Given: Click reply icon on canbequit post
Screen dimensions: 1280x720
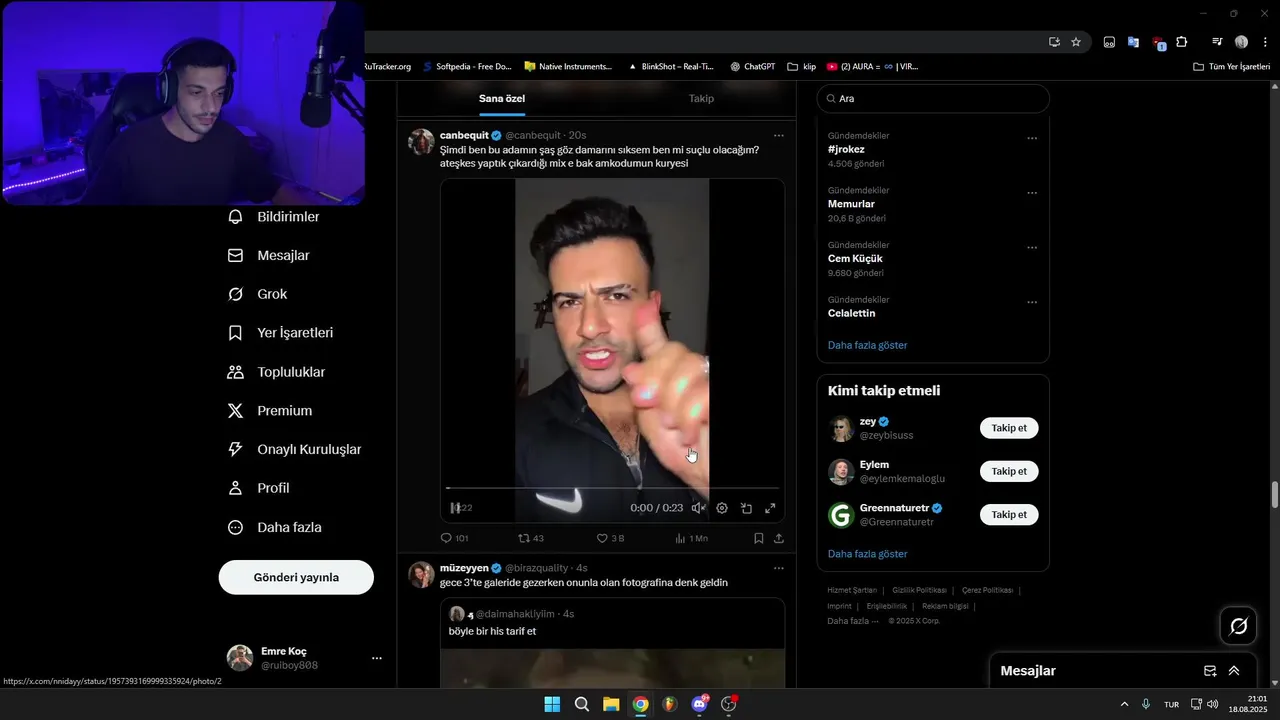Looking at the screenshot, I should tap(447, 538).
